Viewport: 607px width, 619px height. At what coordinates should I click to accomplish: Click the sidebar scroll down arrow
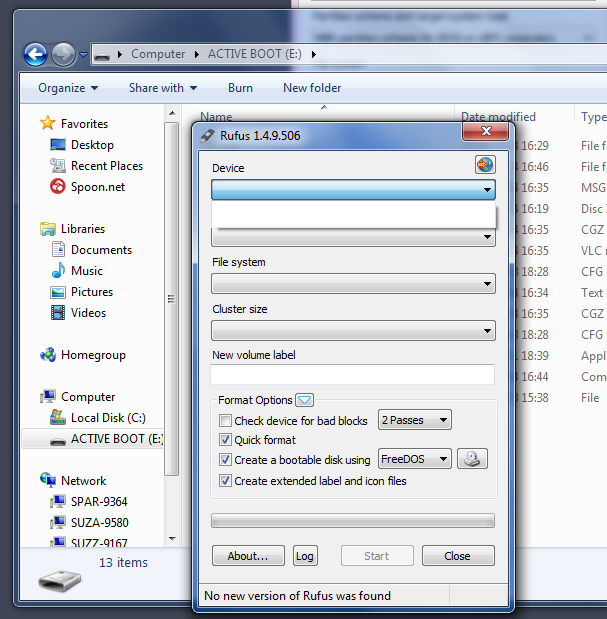click(172, 538)
